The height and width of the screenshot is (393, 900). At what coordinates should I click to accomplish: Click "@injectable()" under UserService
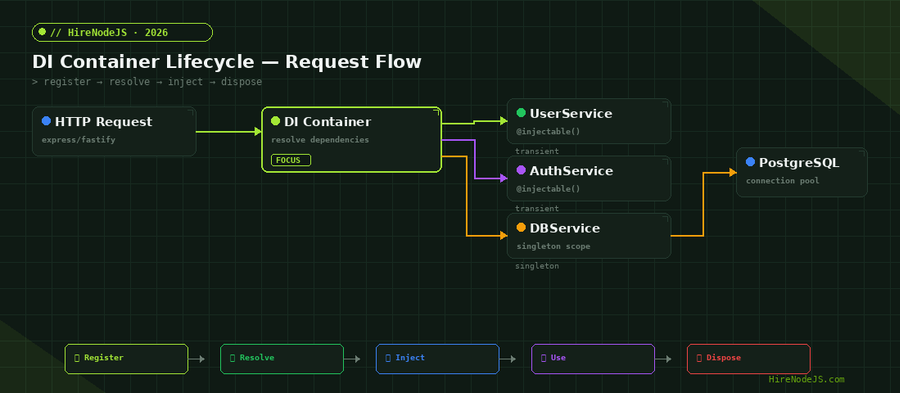549,132
